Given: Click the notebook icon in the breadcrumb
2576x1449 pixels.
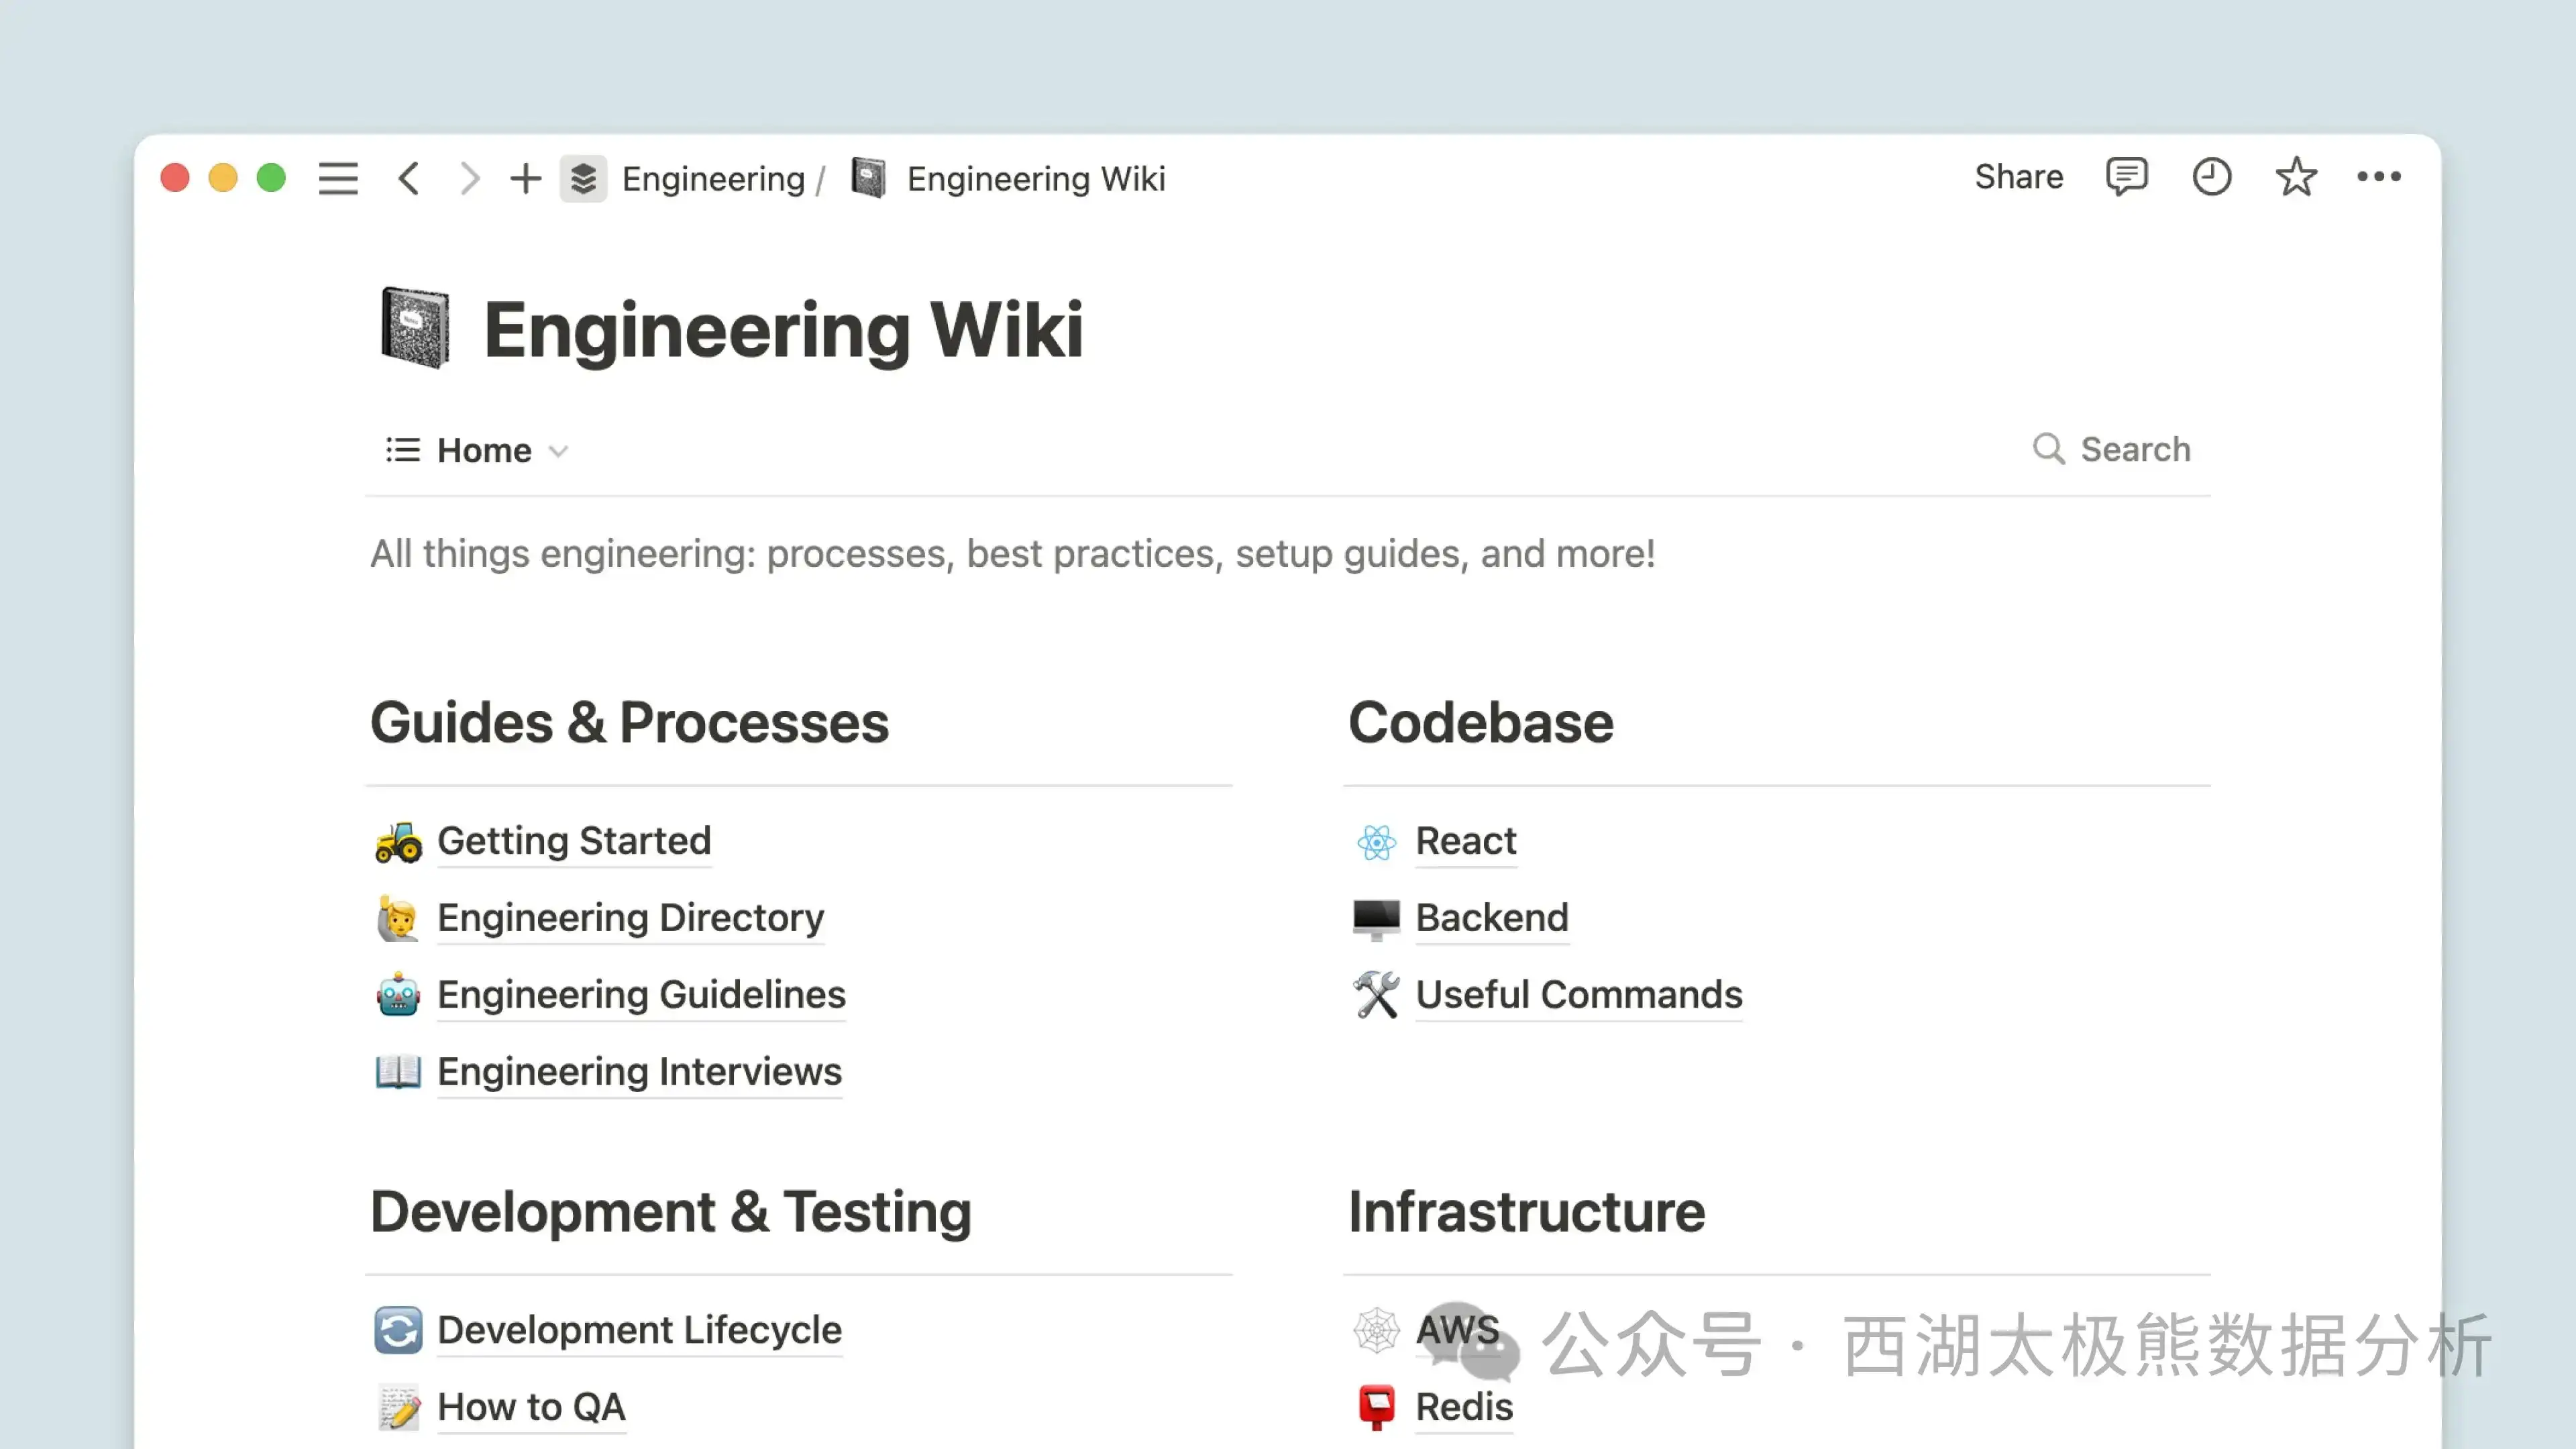Looking at the screenshot, I should tap(868, 178).
